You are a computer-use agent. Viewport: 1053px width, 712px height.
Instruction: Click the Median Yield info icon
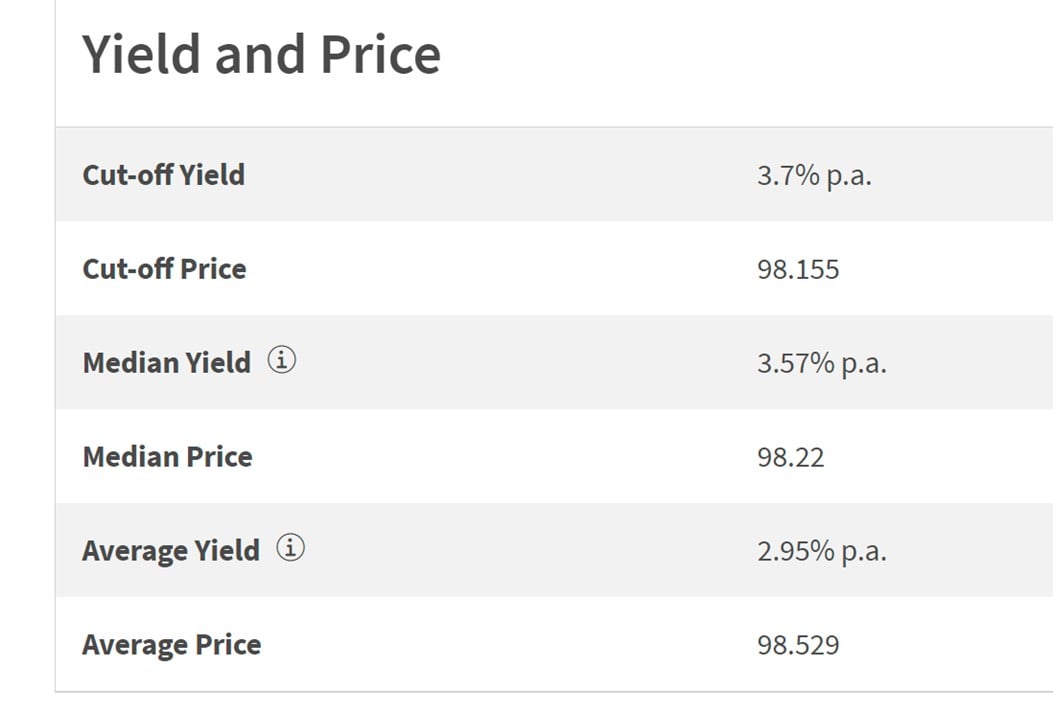281,360
